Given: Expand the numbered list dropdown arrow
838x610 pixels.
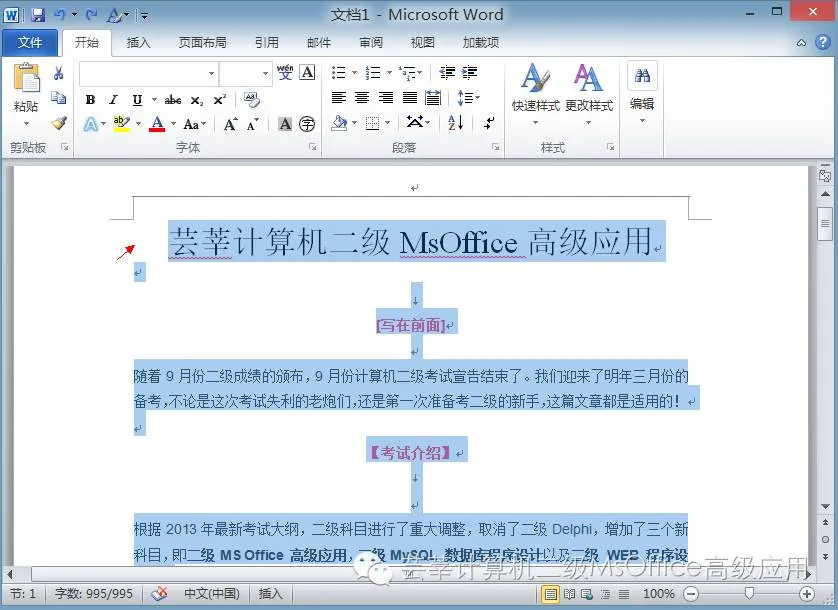Looking at the screenshot, I should (389, 72).
